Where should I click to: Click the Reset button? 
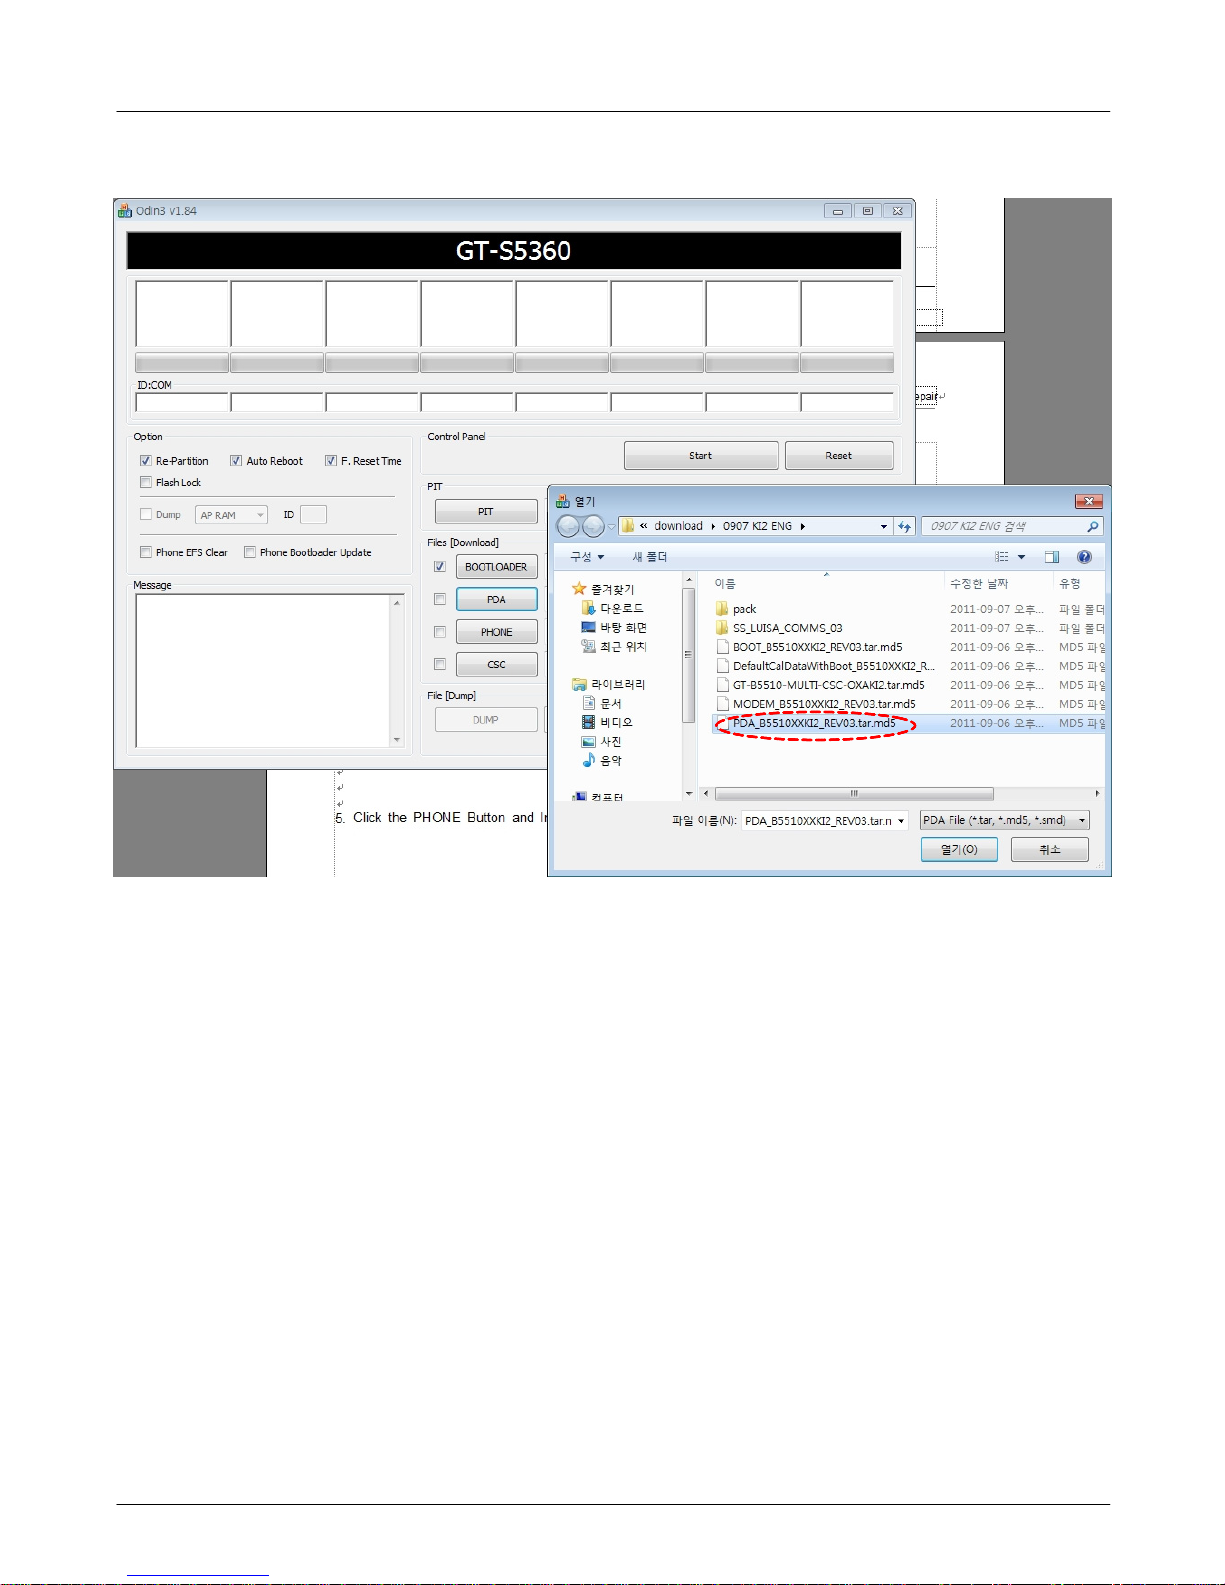coord(839,456)
